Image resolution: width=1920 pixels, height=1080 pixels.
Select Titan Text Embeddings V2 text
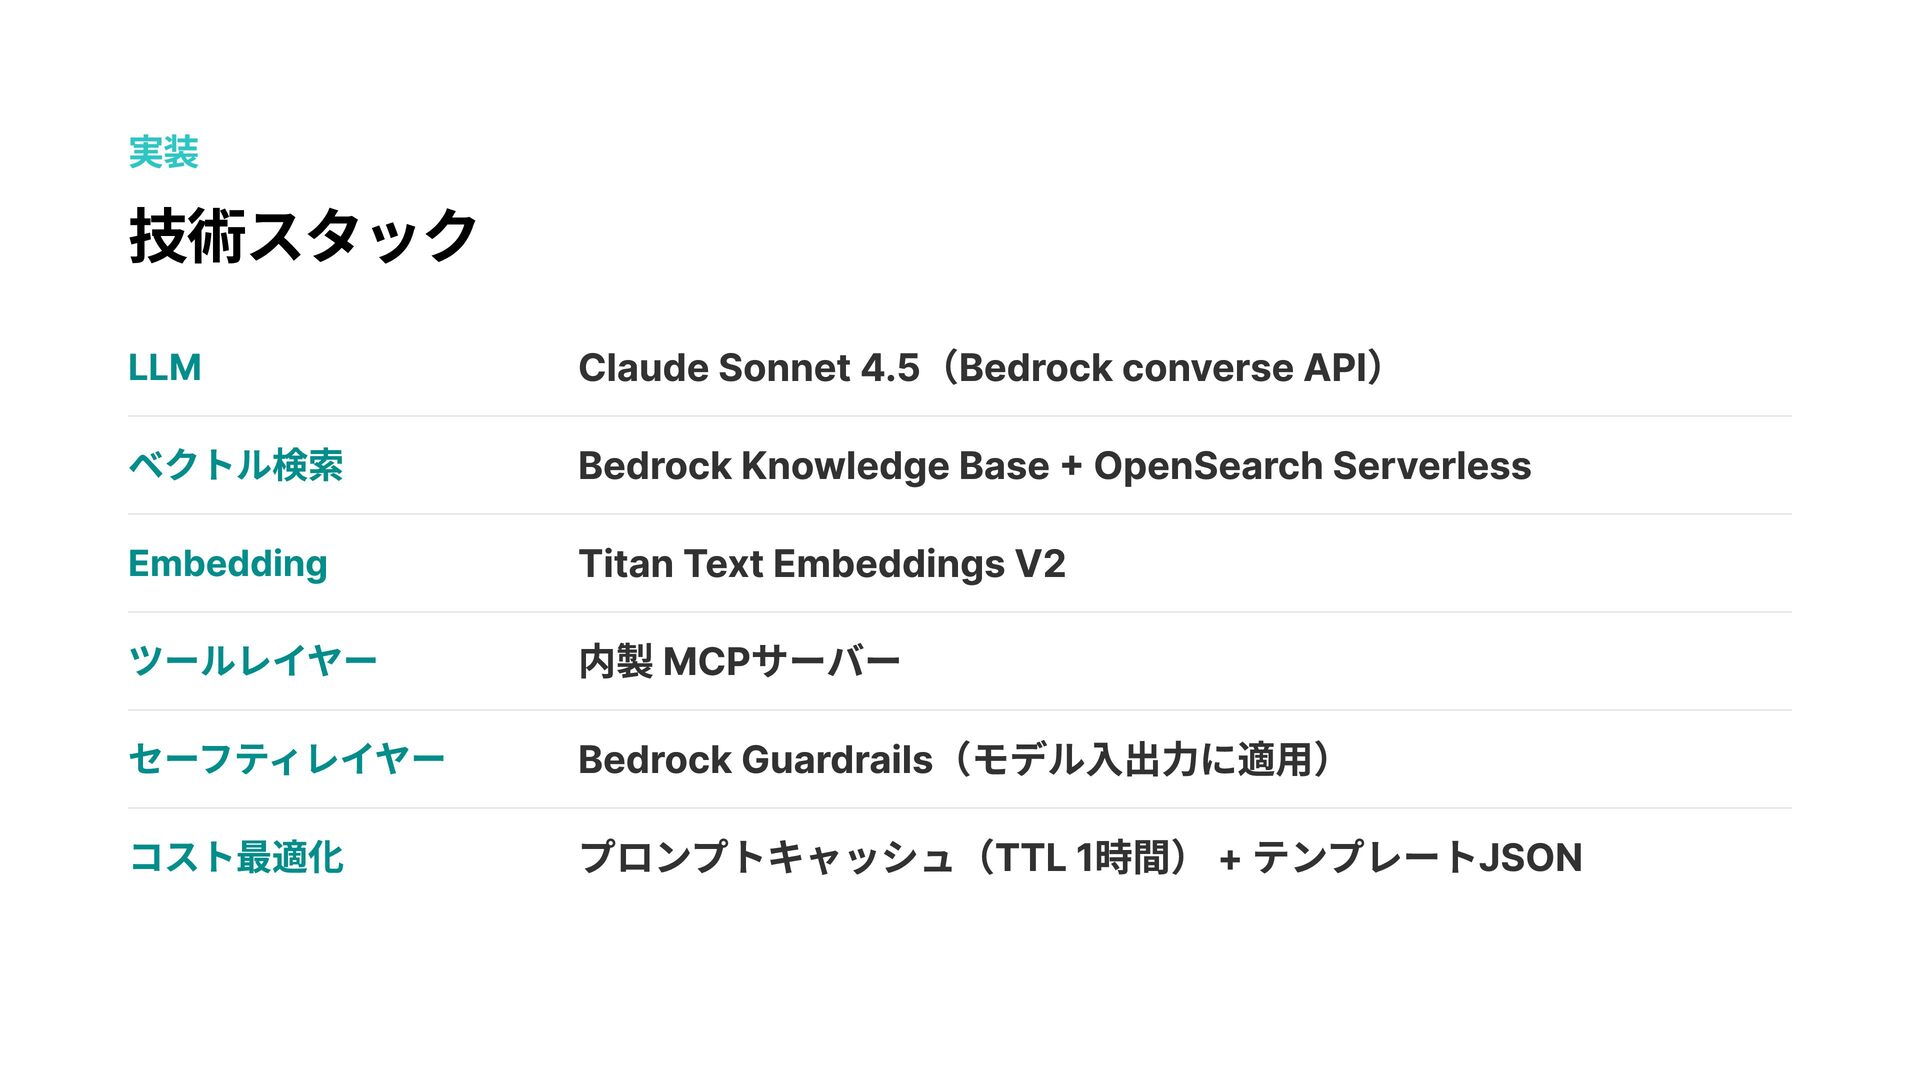822,564
